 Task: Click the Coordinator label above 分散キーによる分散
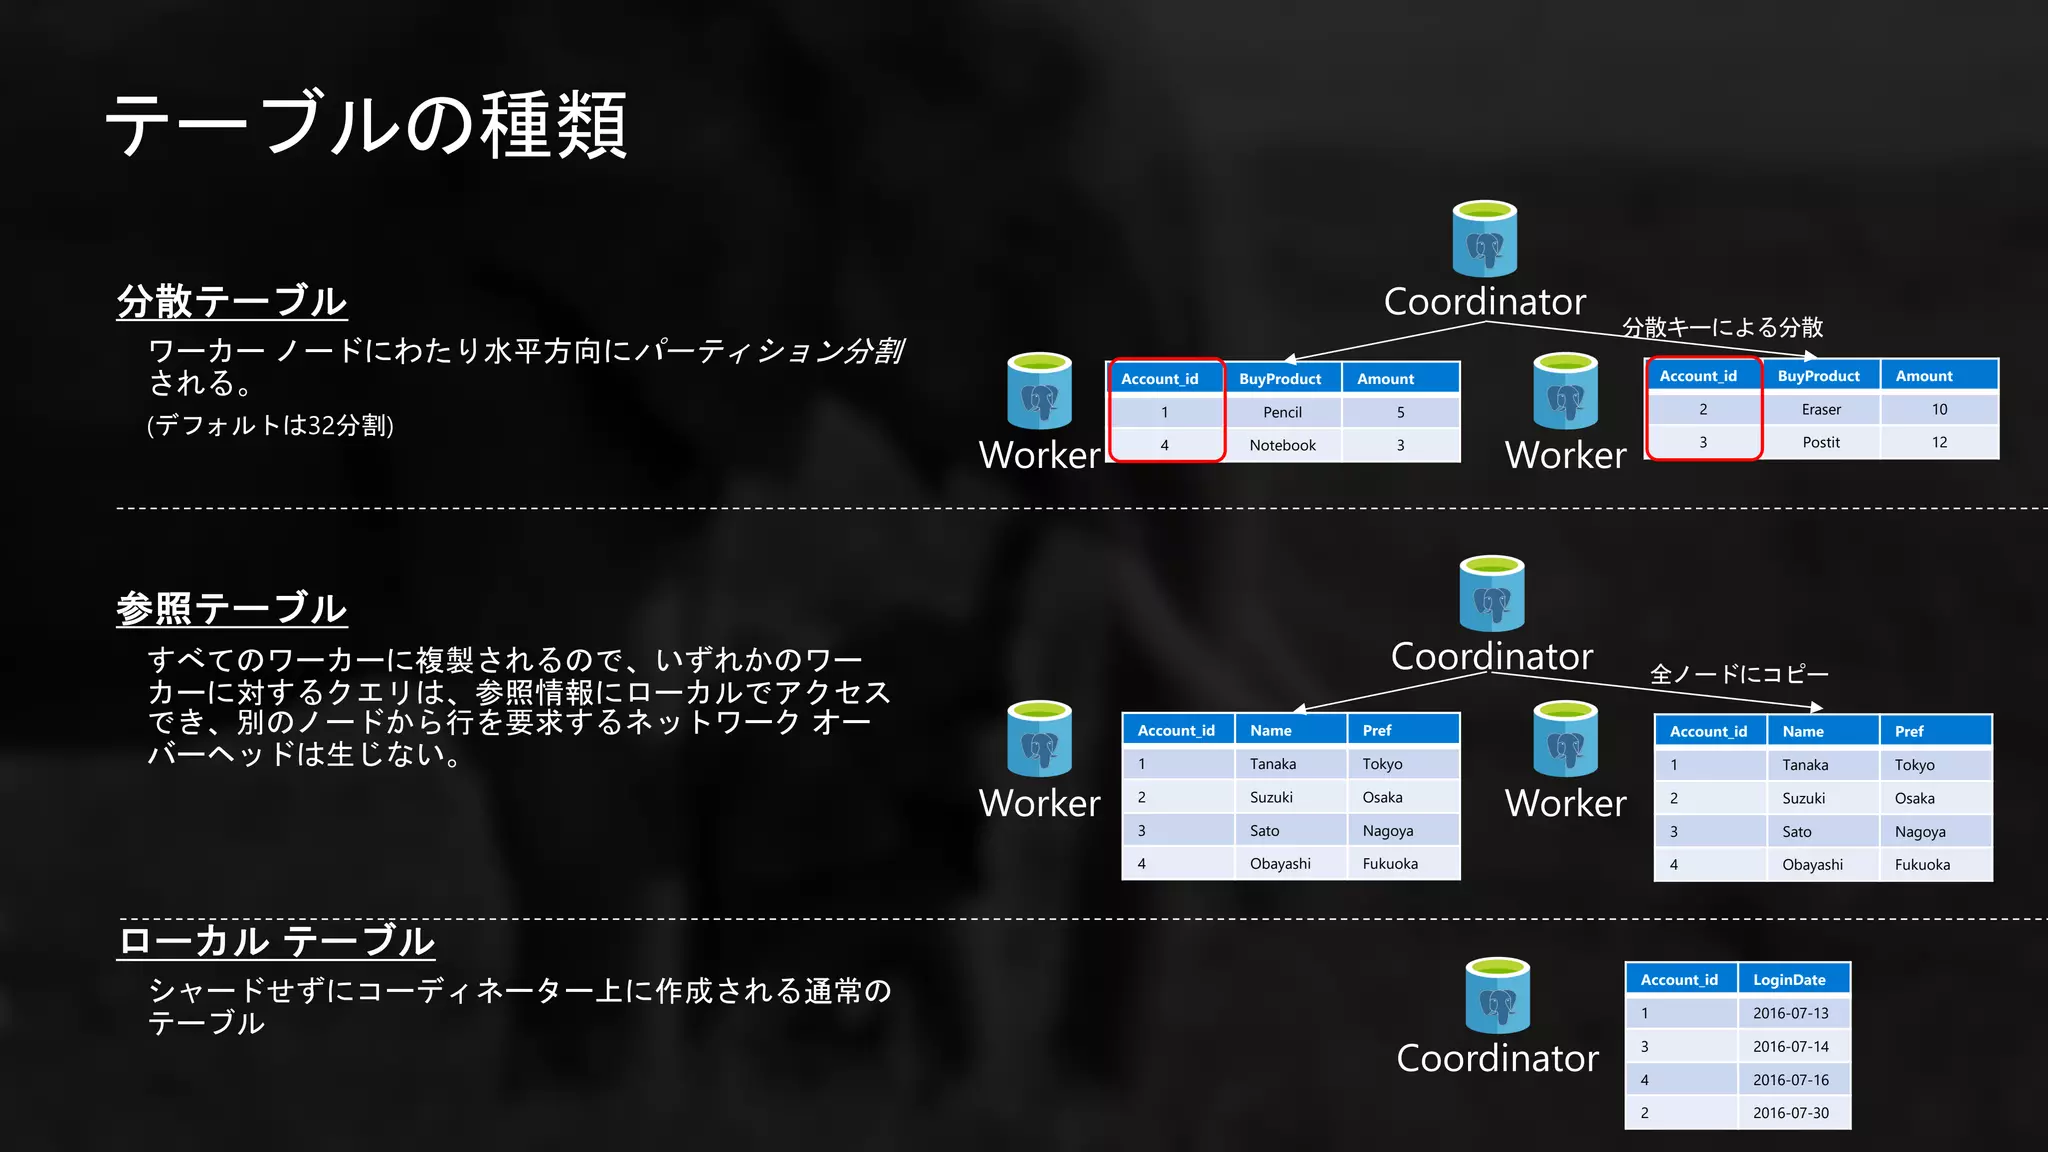point(1485,301)
